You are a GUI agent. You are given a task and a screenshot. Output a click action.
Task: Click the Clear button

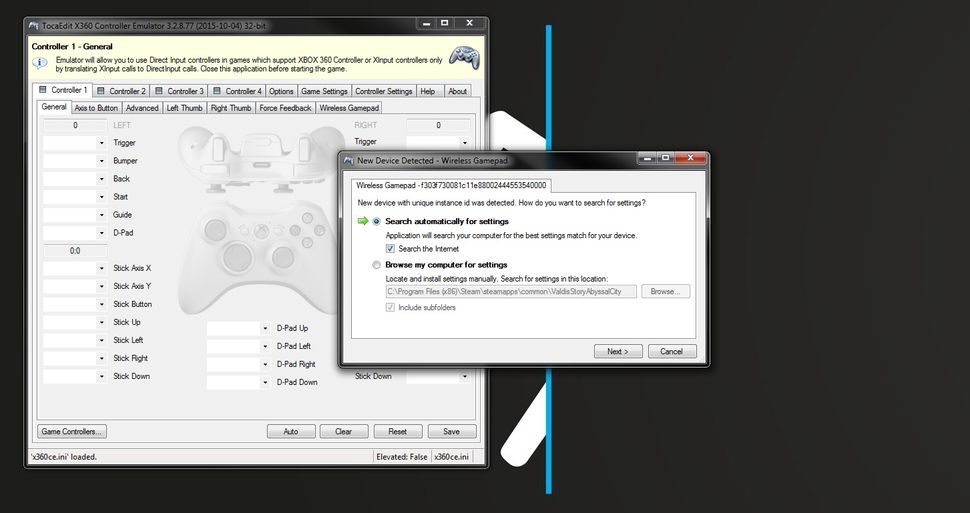tap(344, 431)
